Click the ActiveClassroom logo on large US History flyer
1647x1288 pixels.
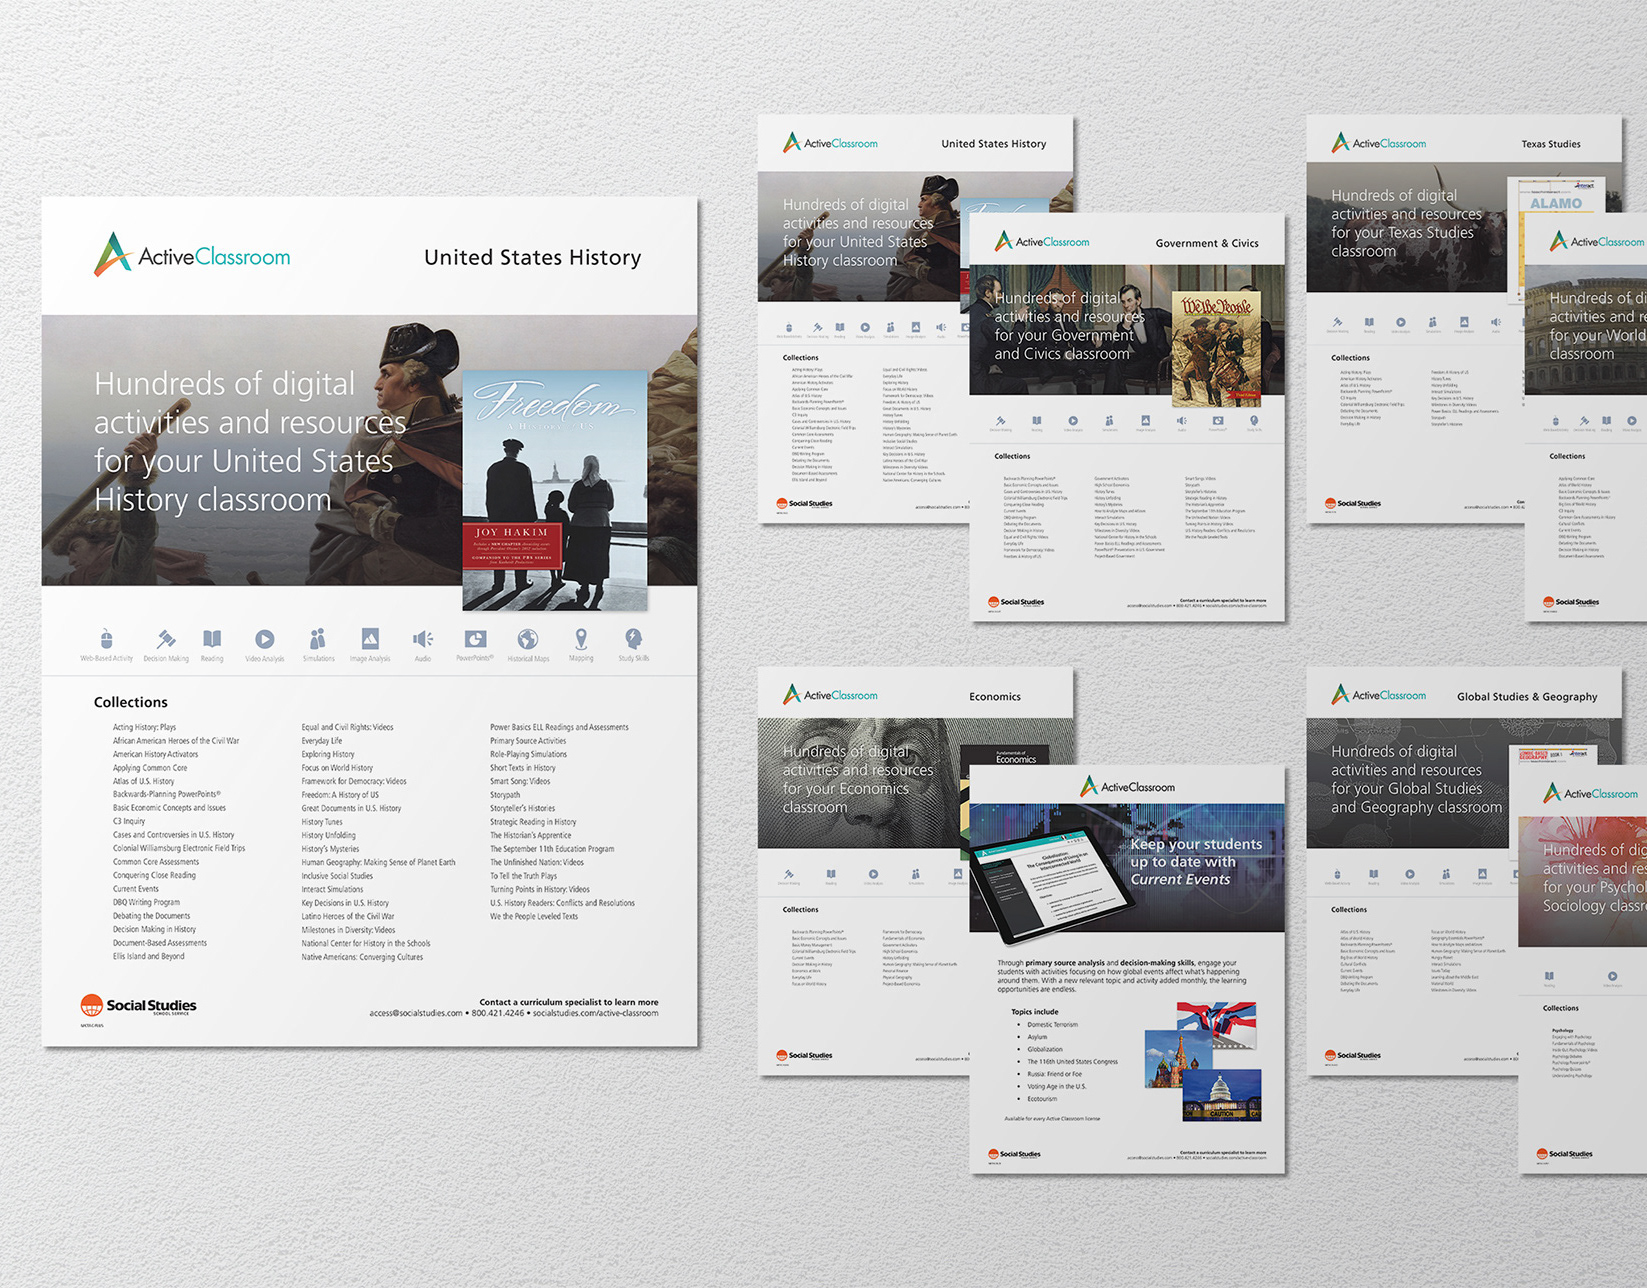192,254
